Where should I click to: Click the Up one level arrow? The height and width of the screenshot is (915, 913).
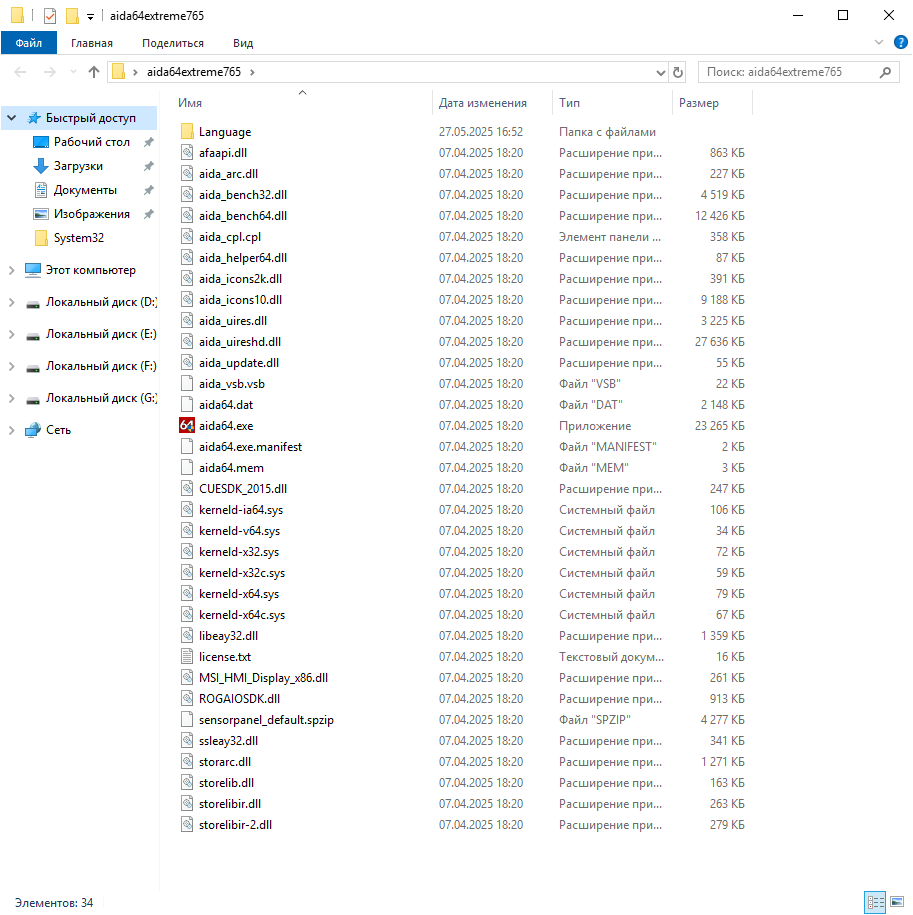pos(93,72)
